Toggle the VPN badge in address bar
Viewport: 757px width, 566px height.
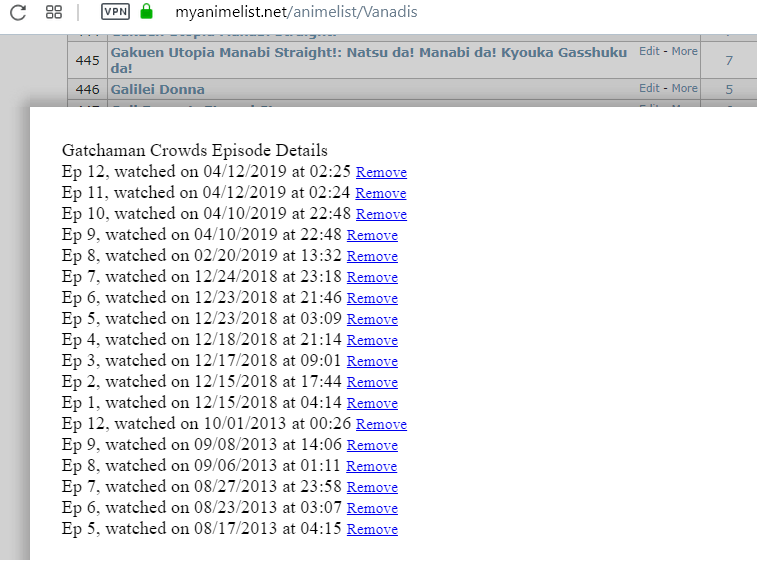(115, 12)
